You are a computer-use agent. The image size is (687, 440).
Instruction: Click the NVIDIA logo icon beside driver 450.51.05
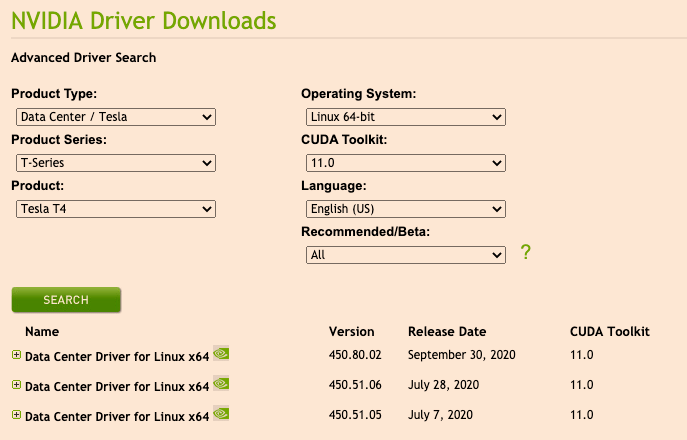coord(221,413)
